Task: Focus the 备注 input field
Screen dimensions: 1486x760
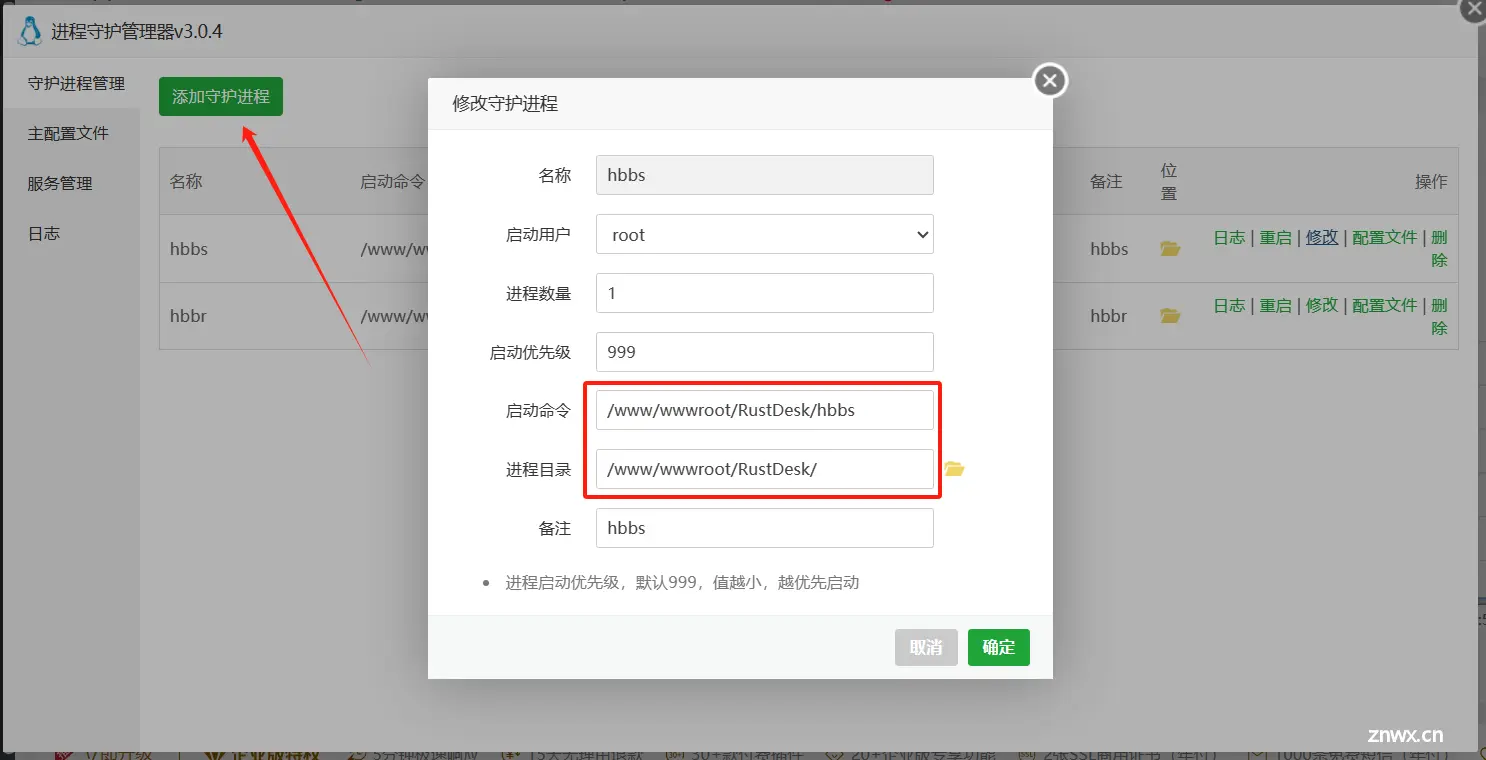Action: (x=765, y=528)
